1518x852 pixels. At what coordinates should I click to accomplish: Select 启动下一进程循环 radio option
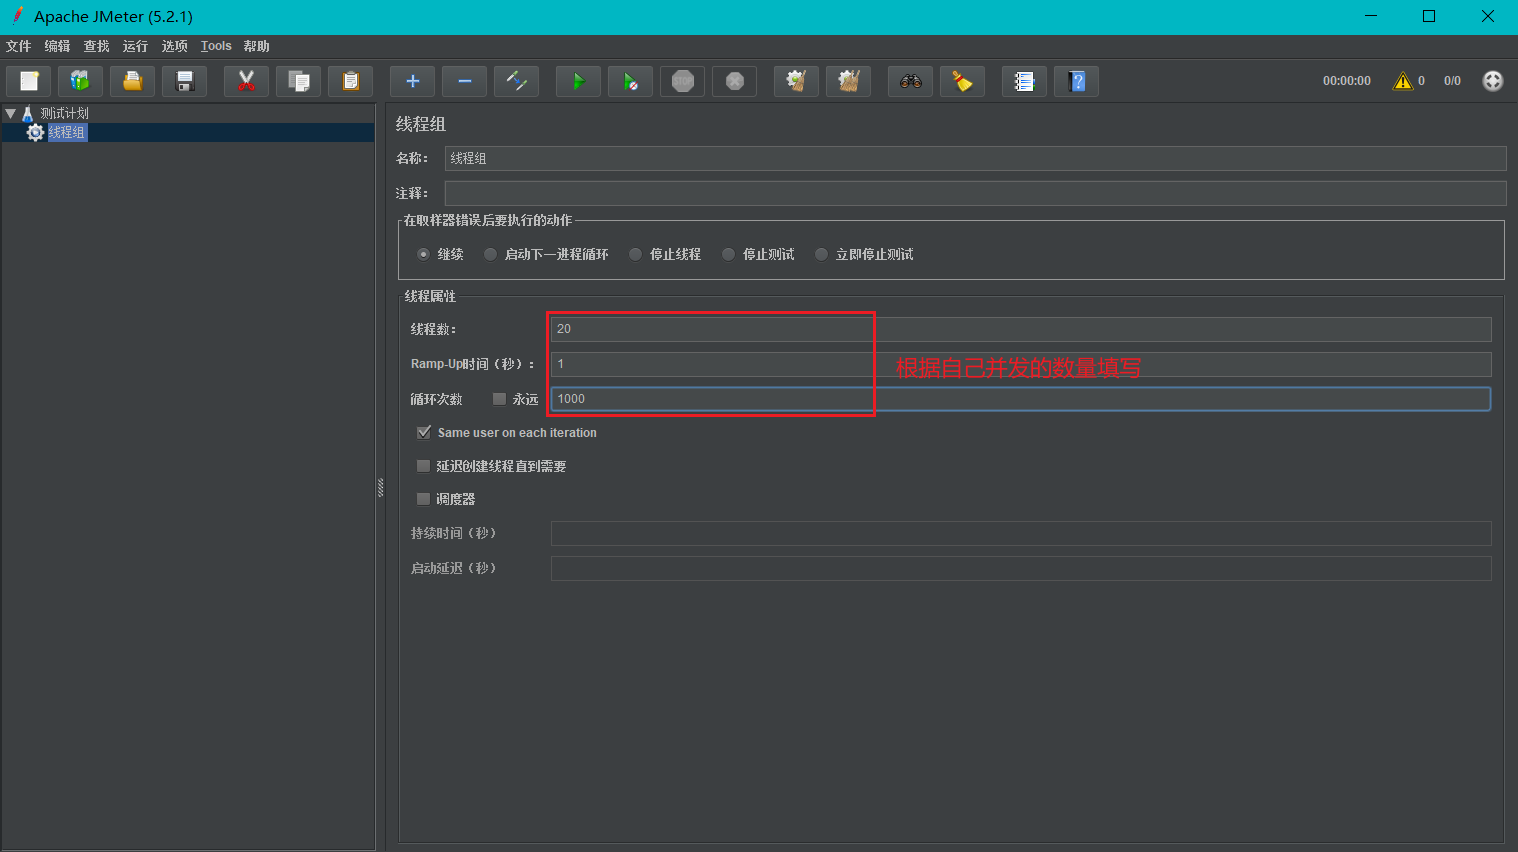490,254
